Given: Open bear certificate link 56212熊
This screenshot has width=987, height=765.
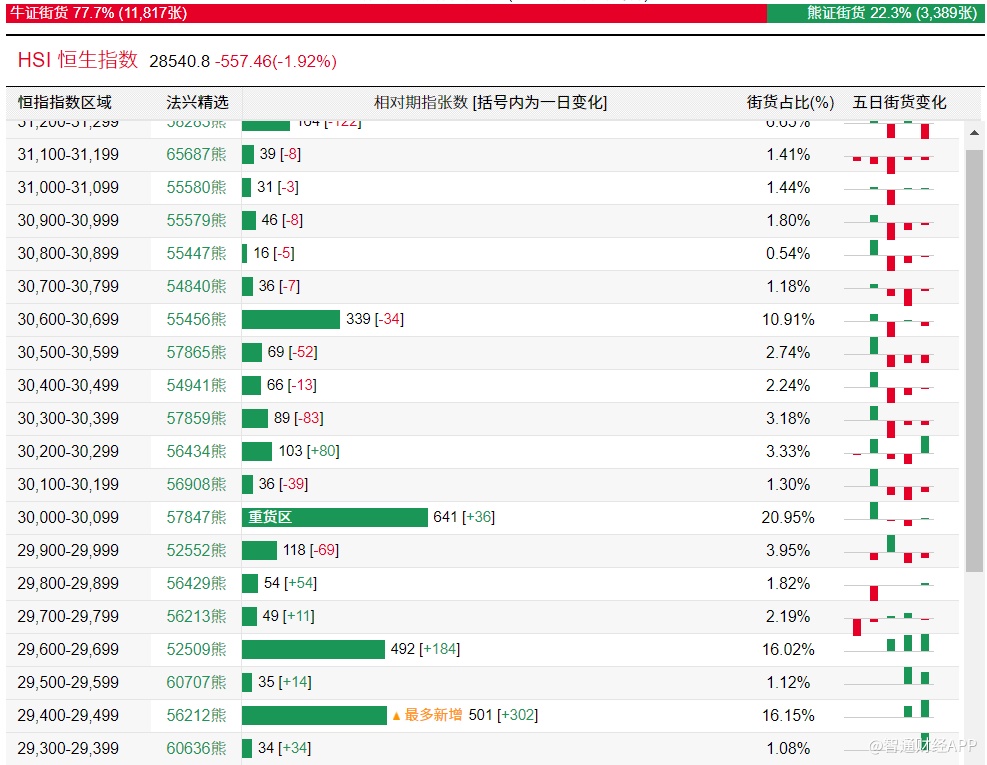Looking at the screenshot, I should click(197, 716).
